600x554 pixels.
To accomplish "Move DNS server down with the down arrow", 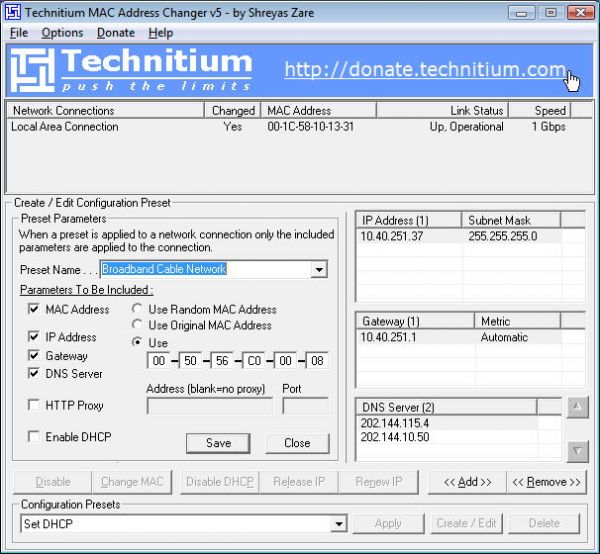I will pyautogui.click(x=577, y=451).
